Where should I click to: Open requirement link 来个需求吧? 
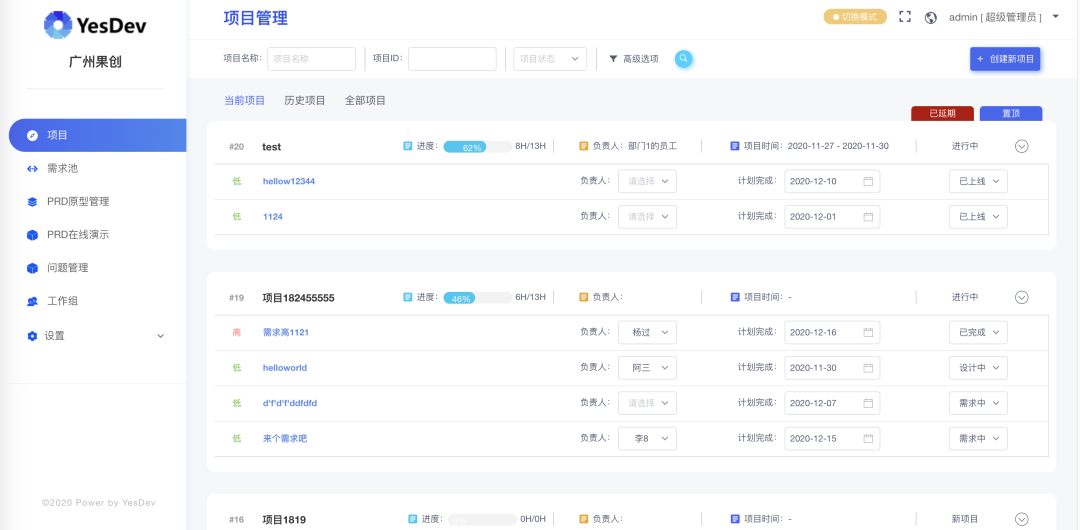point(284,438)
